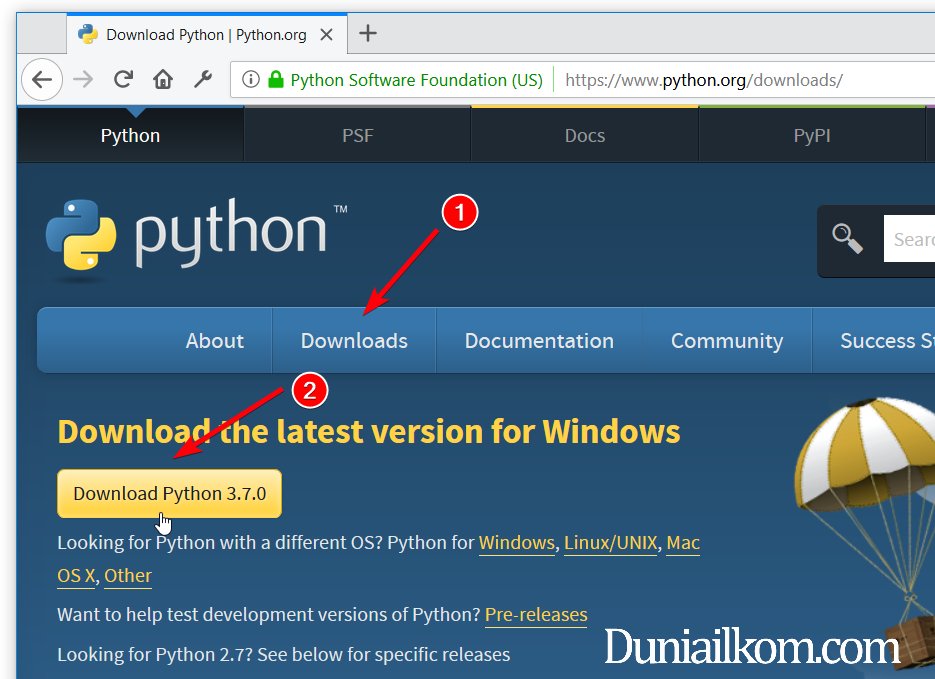The width and height of the screenshot is (935, 679).
Task: Click the green padlock security icon
Action: point(275,79)
